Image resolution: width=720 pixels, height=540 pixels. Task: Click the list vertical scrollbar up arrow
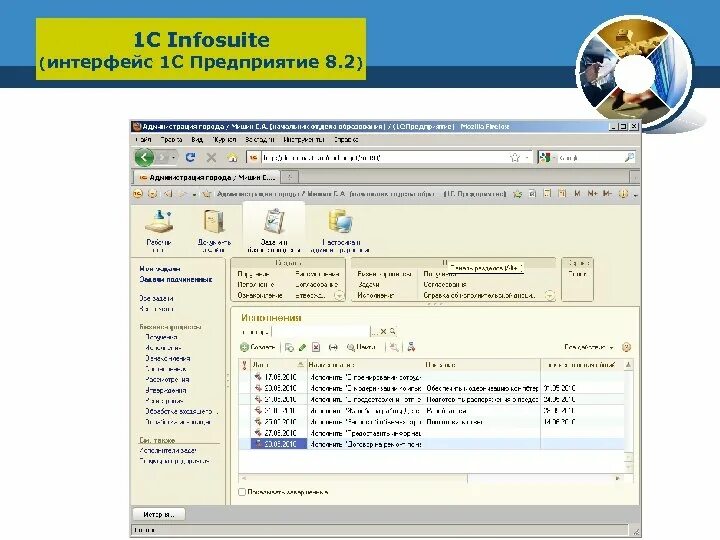click(x=628, y=365)
